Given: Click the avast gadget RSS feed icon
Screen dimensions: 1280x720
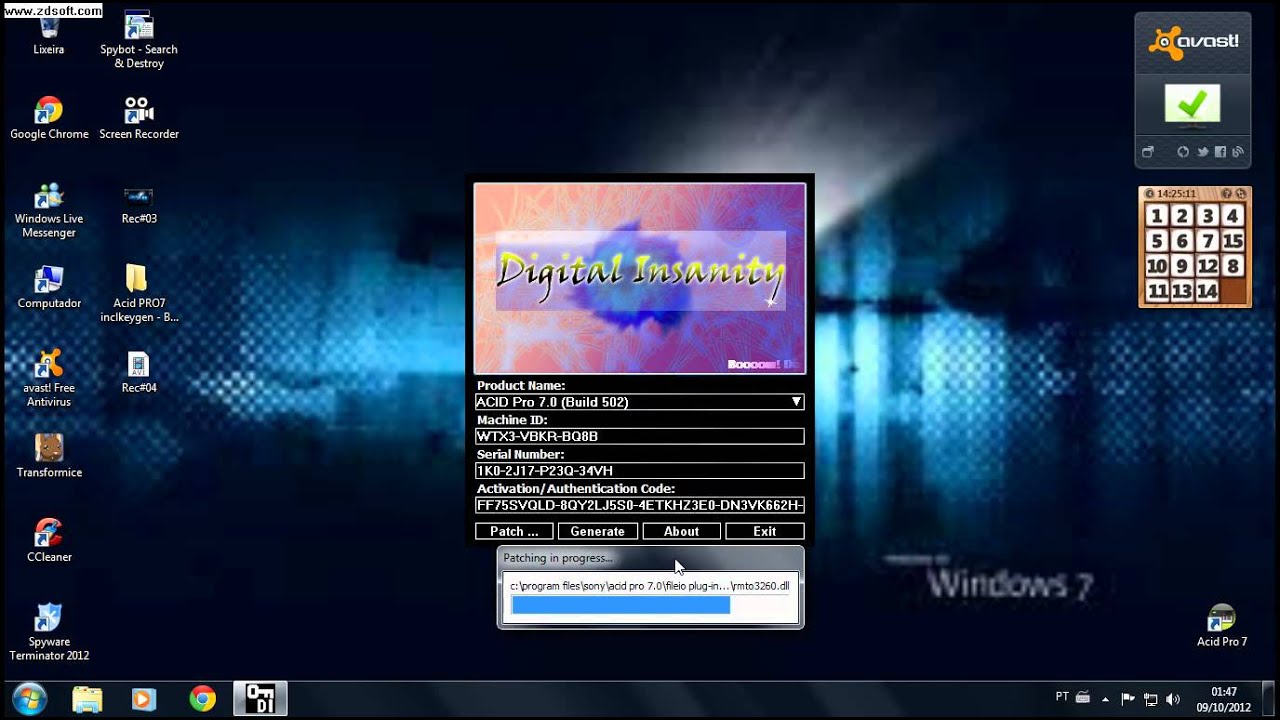Looking at the screenshot, I should tap(1238, 152).
